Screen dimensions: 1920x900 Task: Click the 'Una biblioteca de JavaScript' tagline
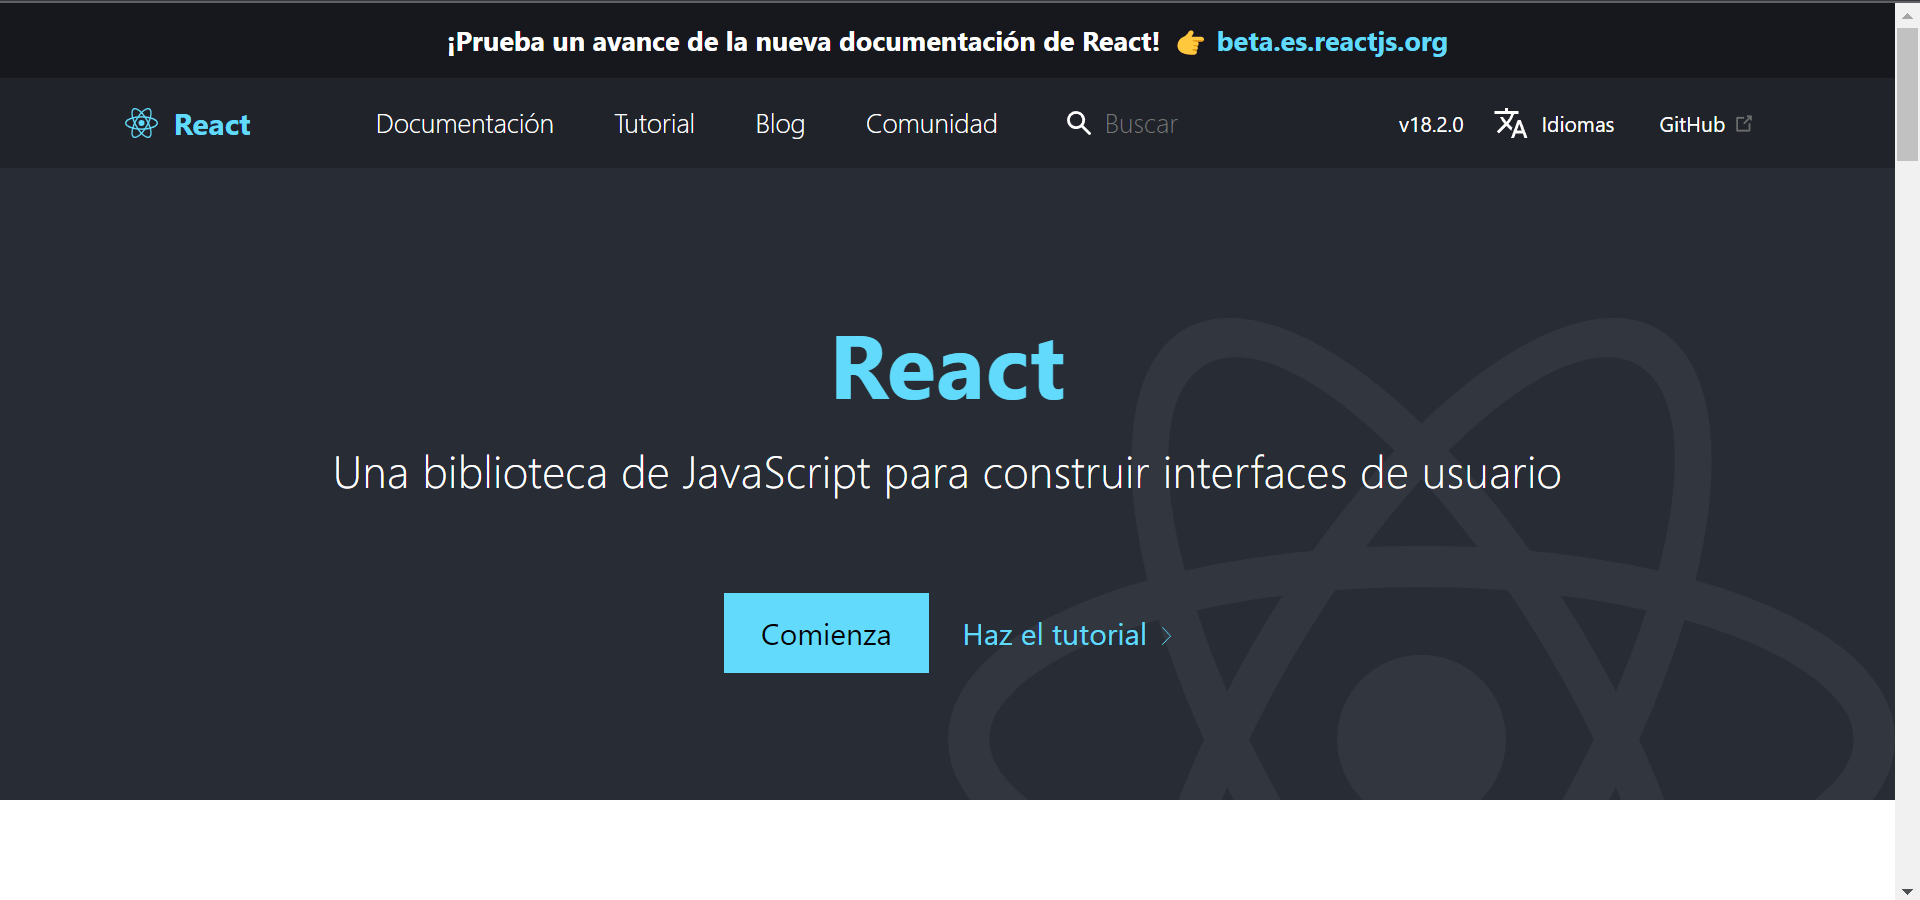pos(947,473)
